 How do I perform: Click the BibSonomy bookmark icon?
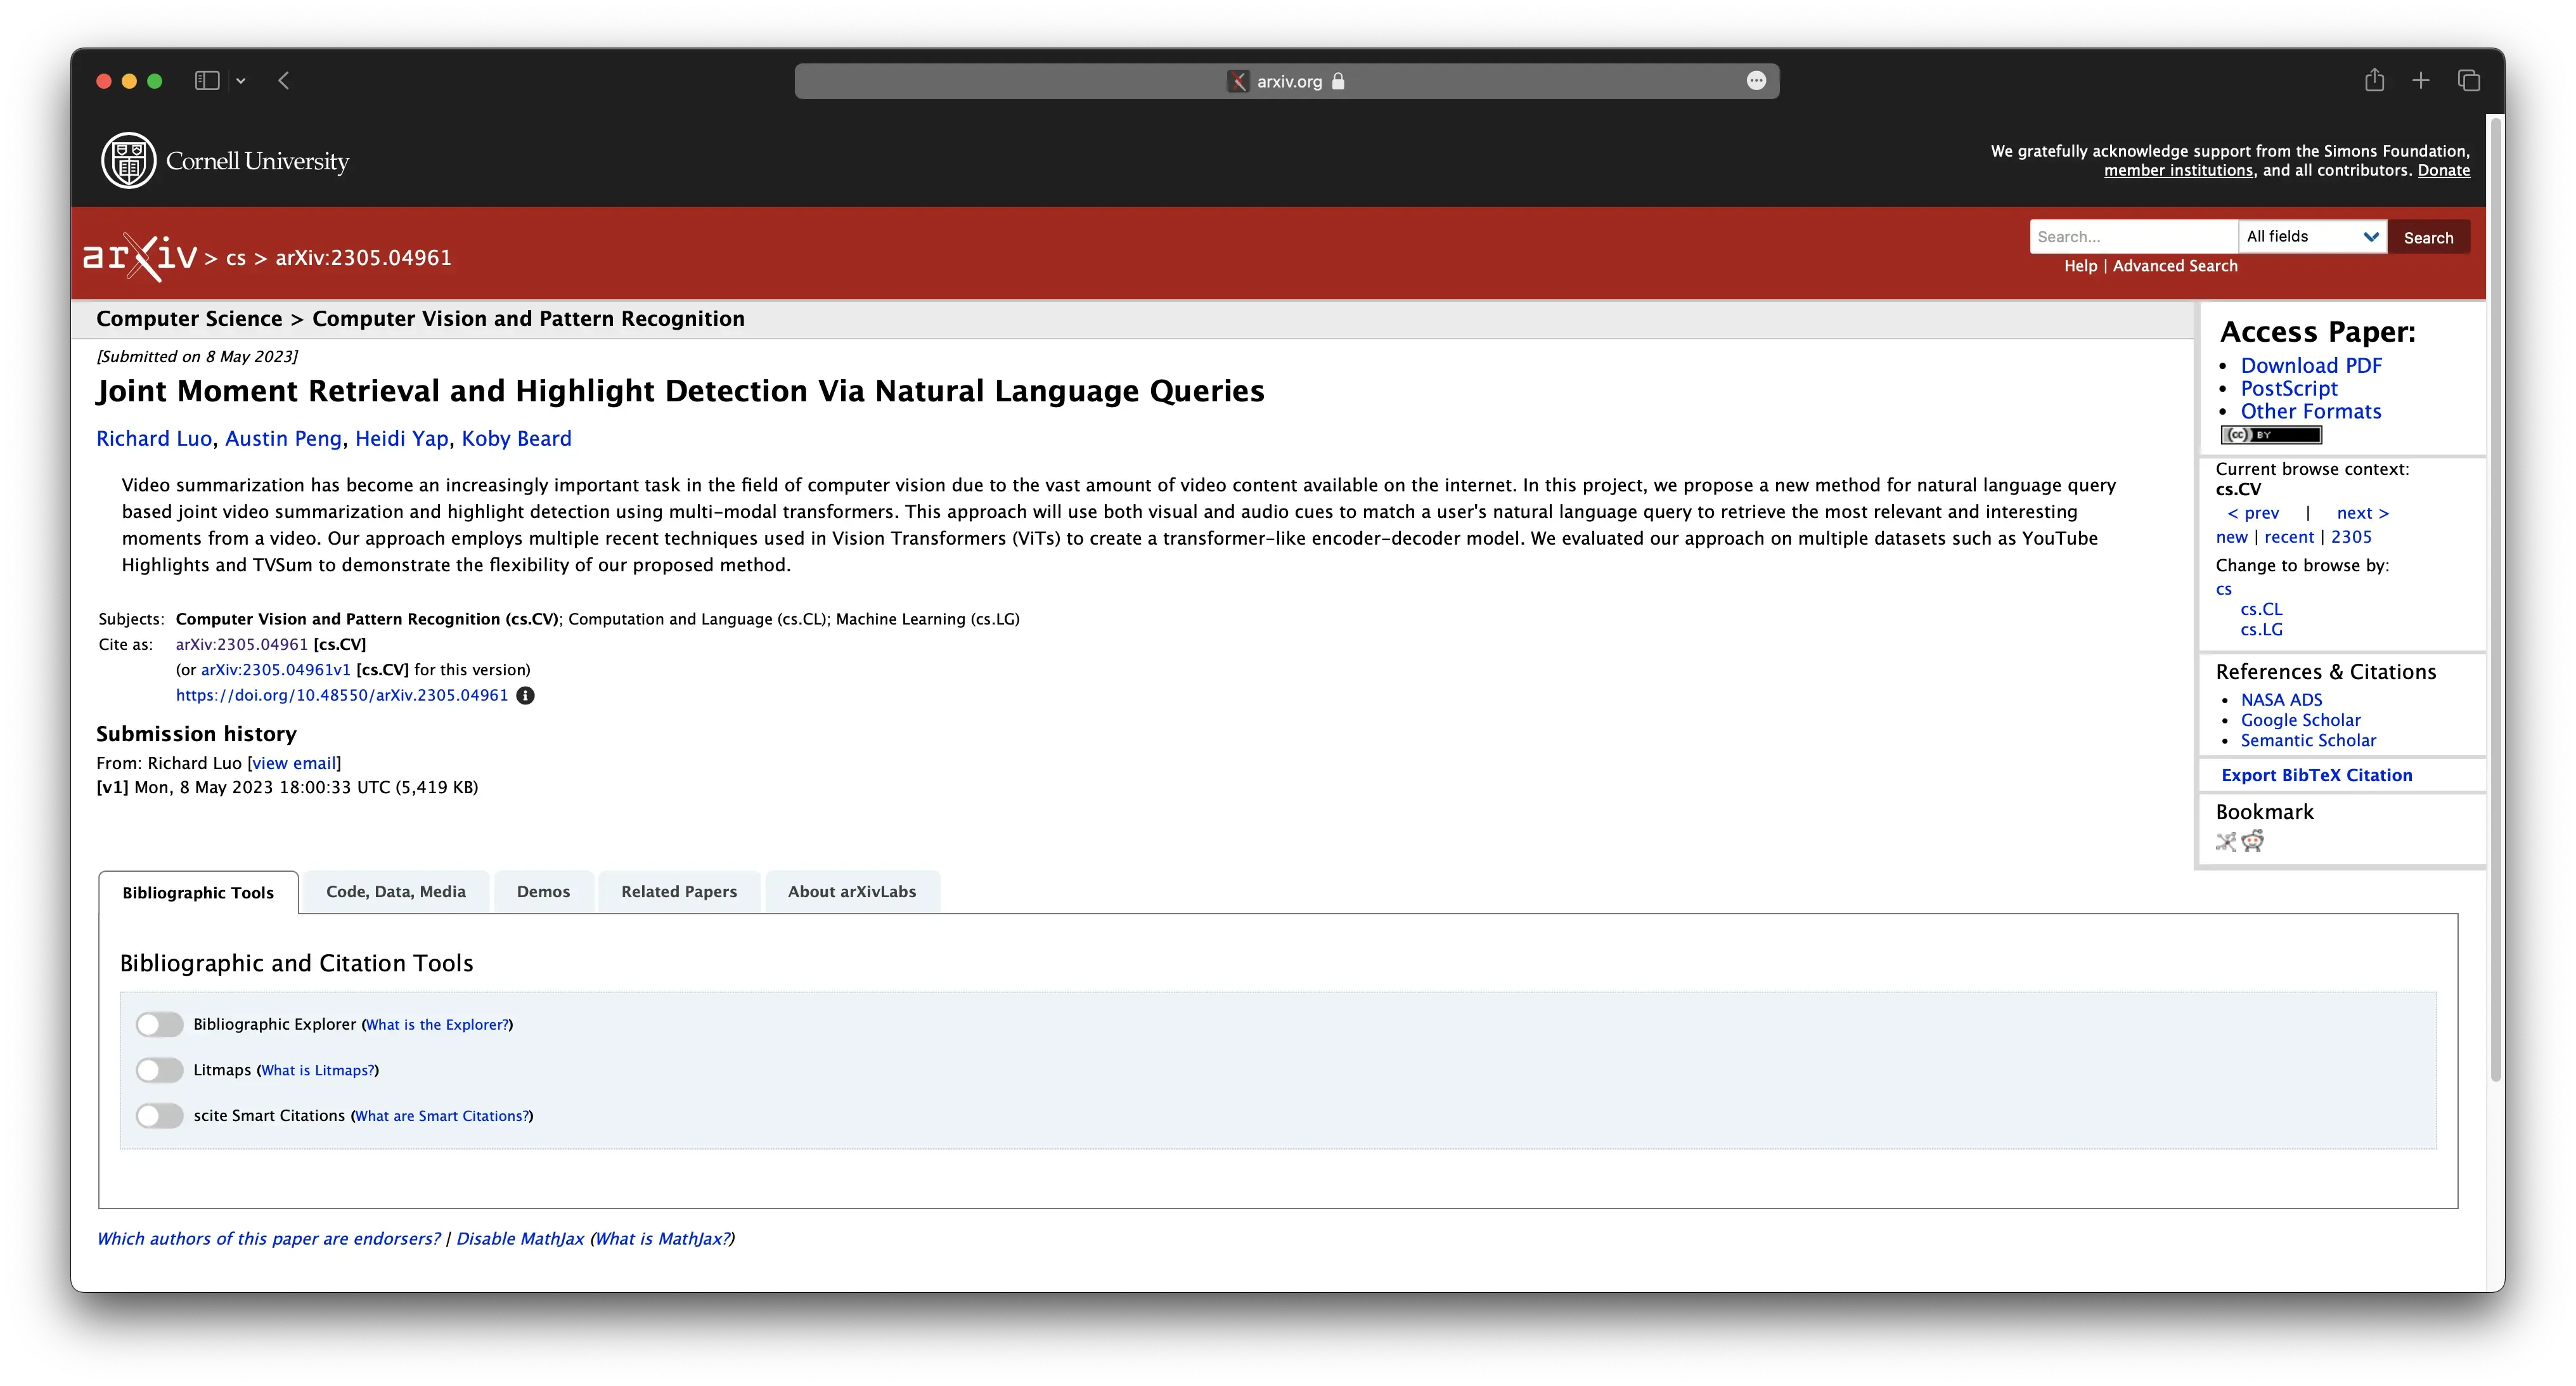click(x=2226, y=841)
